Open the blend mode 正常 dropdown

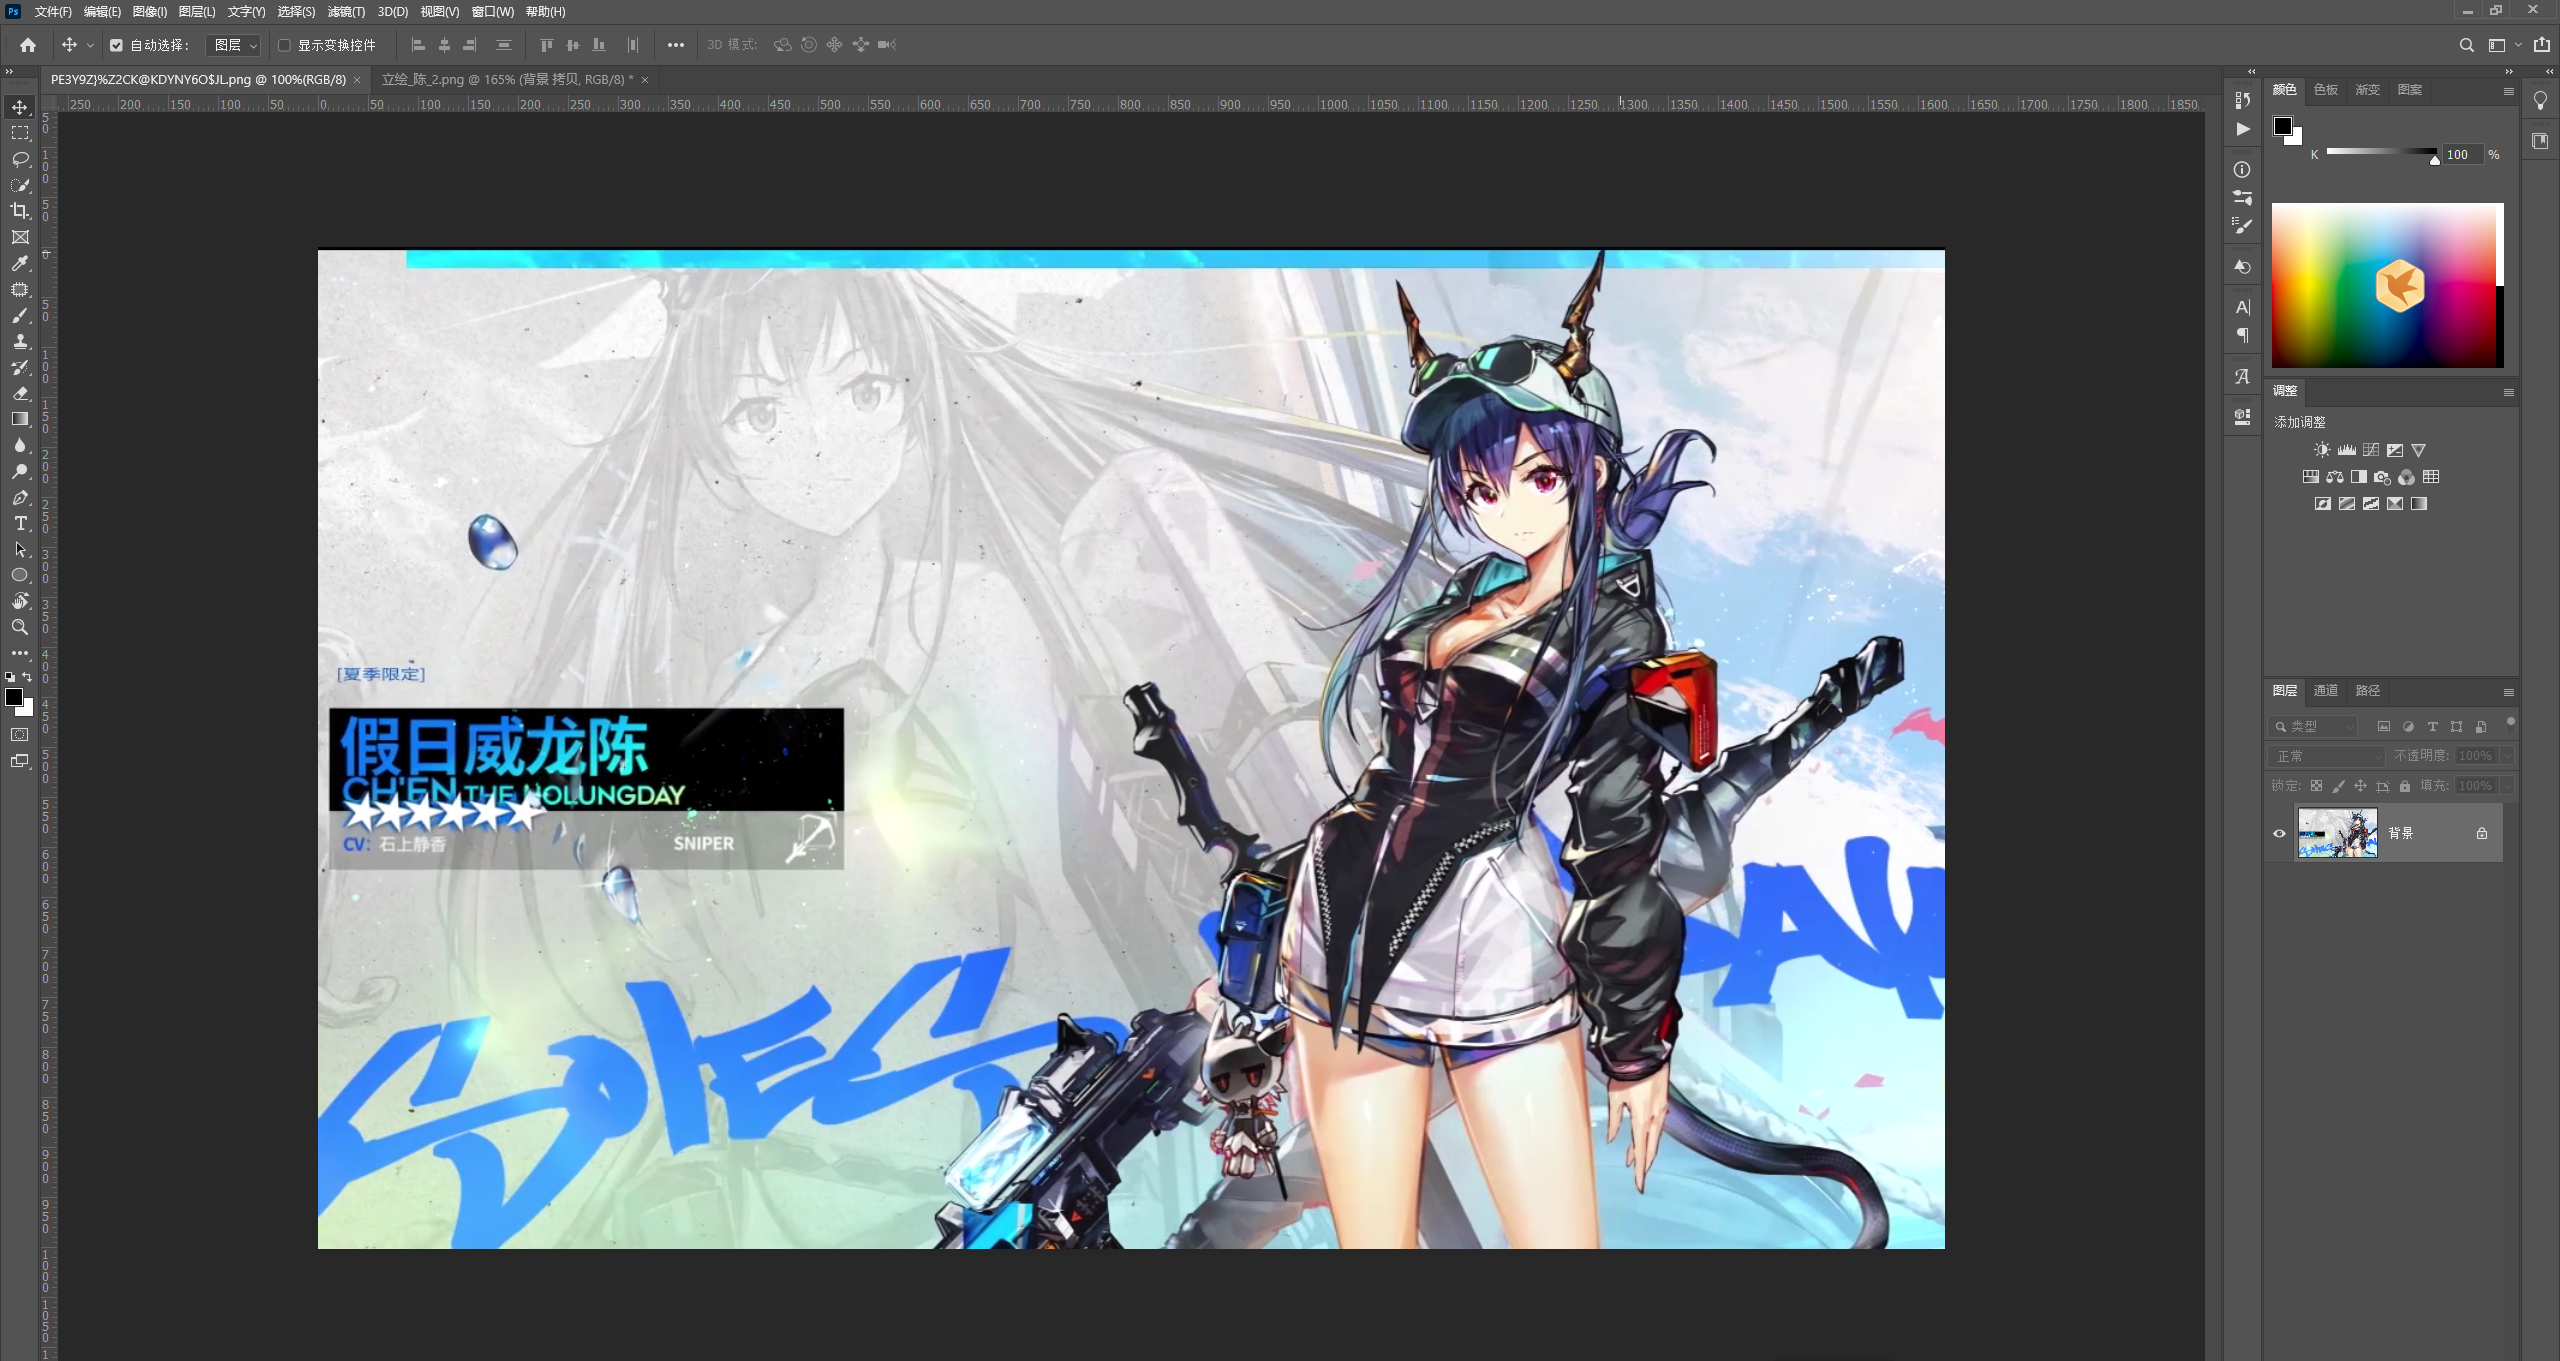[x=2326, y=756]
